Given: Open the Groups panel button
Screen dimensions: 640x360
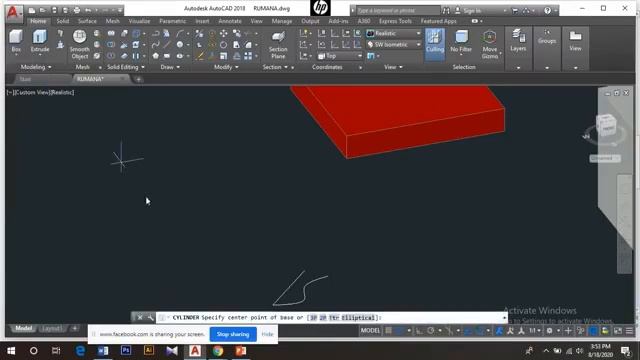Looking at the screenshot, I should click(x=547, y=37).
